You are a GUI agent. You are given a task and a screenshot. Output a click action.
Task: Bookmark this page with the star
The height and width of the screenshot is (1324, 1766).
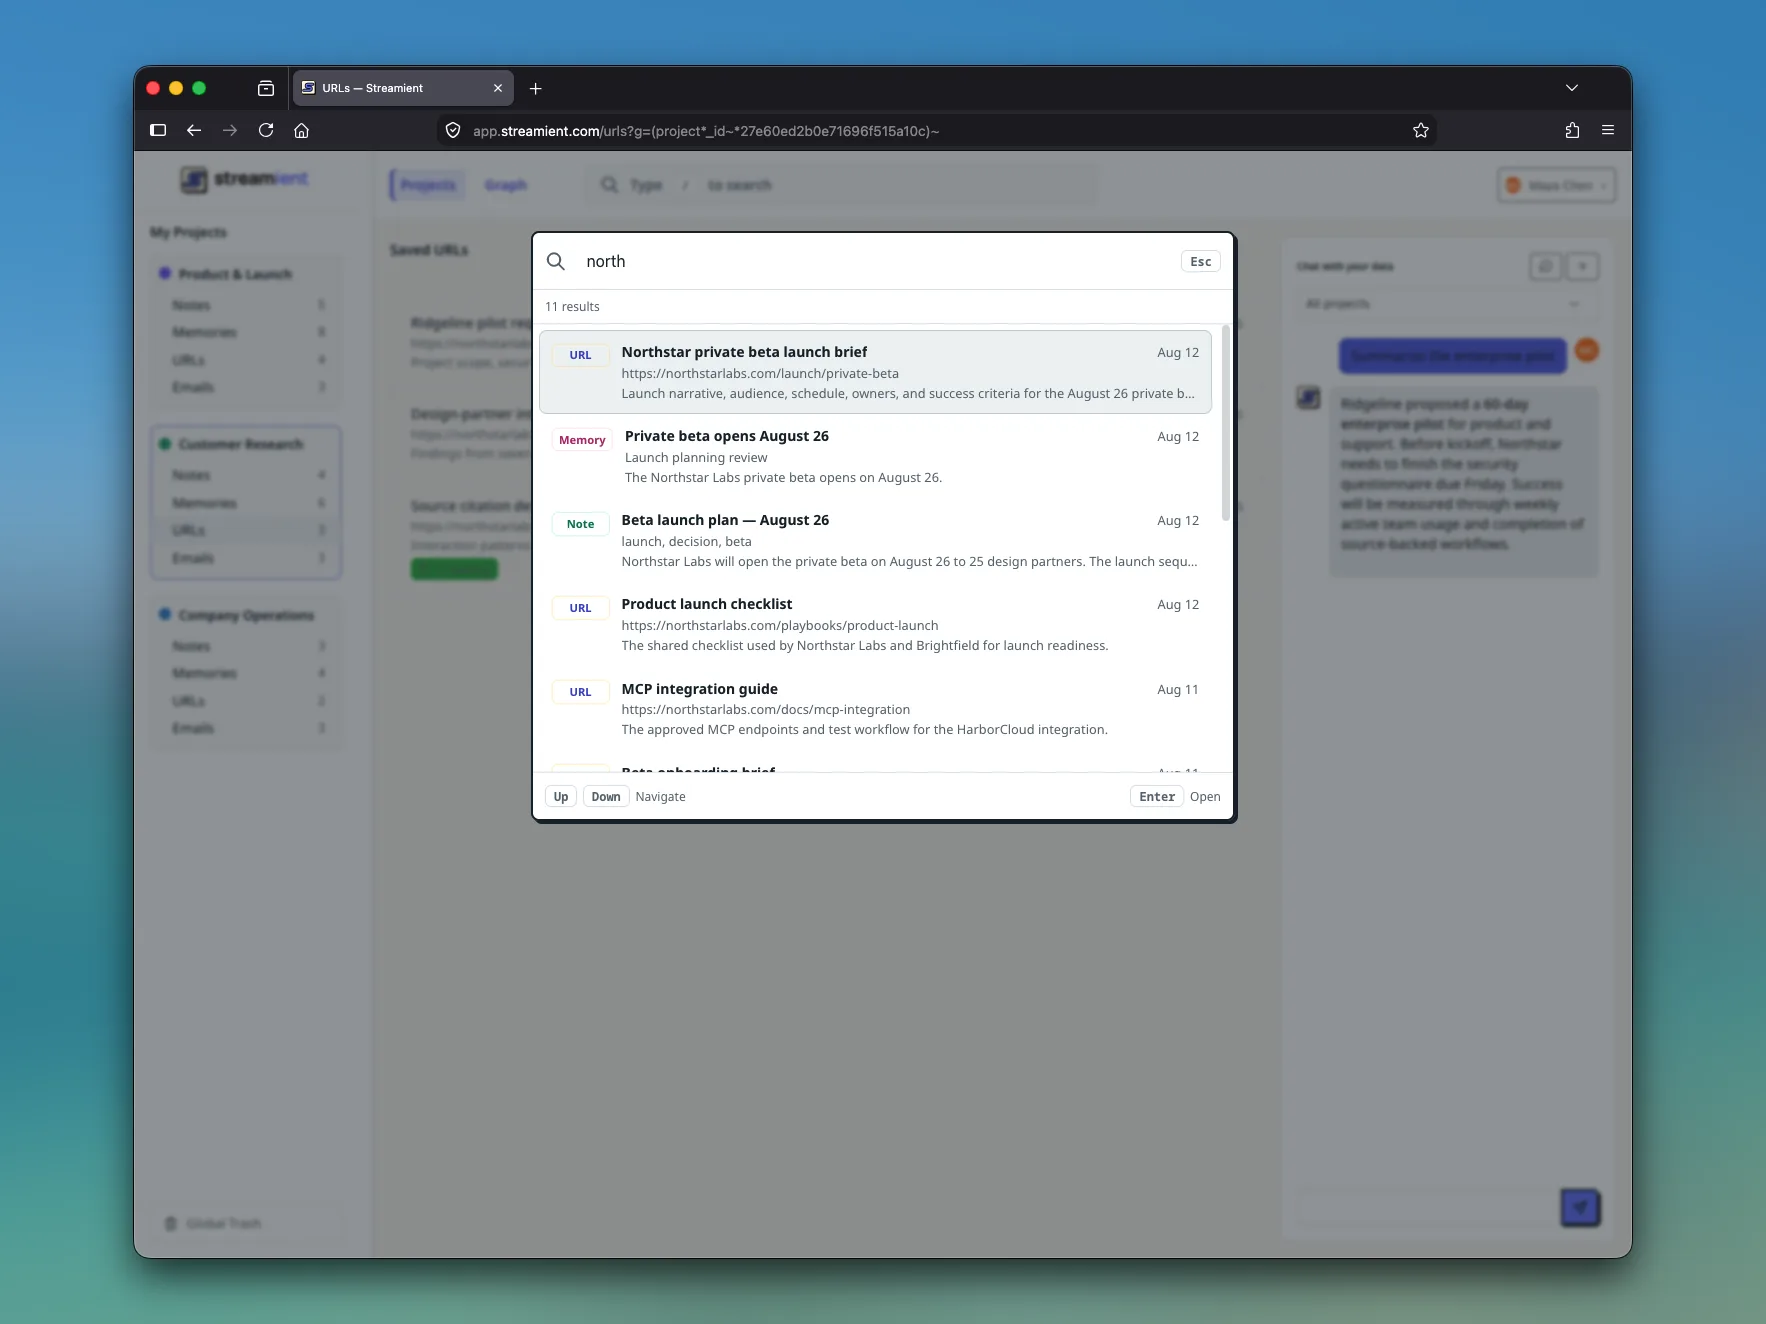[1420, 130]
